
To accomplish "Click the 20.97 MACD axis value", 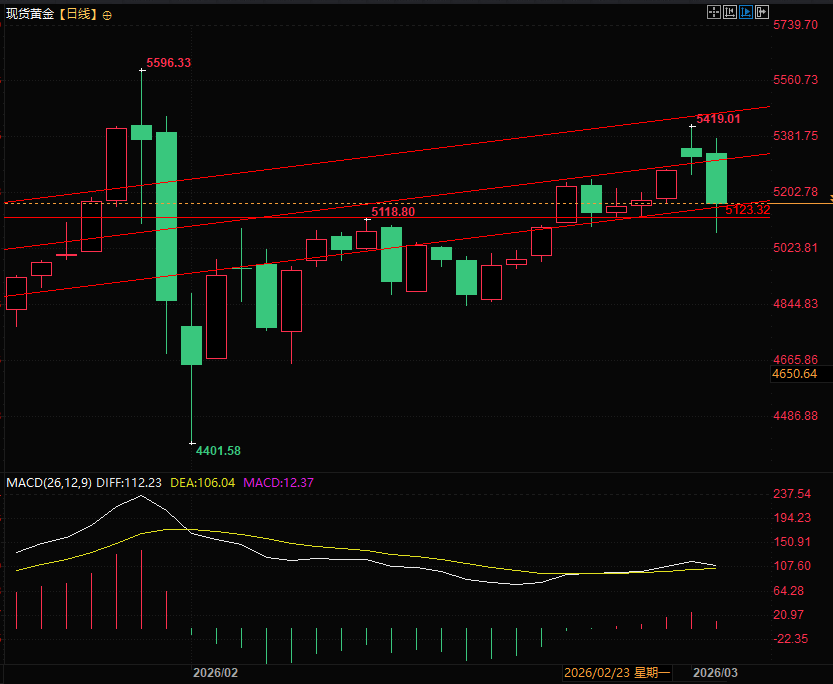I will coord(789,614).
